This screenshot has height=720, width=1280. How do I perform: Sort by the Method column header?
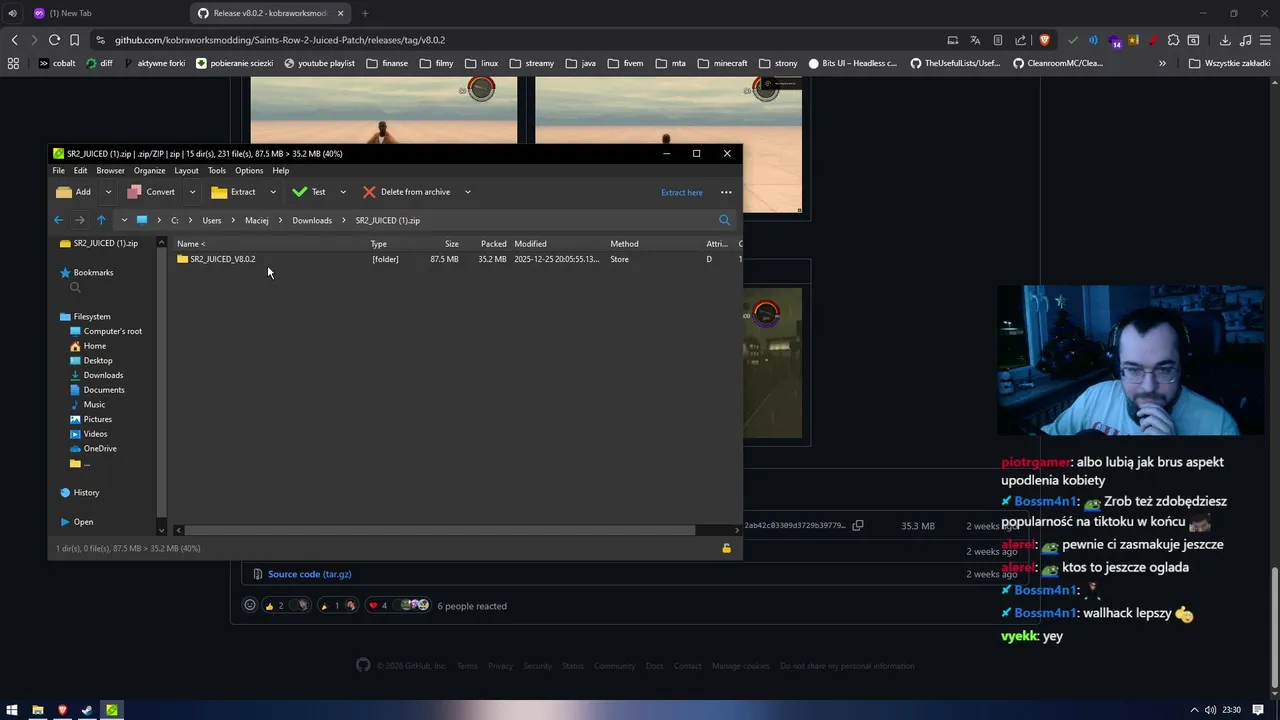(624, 244)
